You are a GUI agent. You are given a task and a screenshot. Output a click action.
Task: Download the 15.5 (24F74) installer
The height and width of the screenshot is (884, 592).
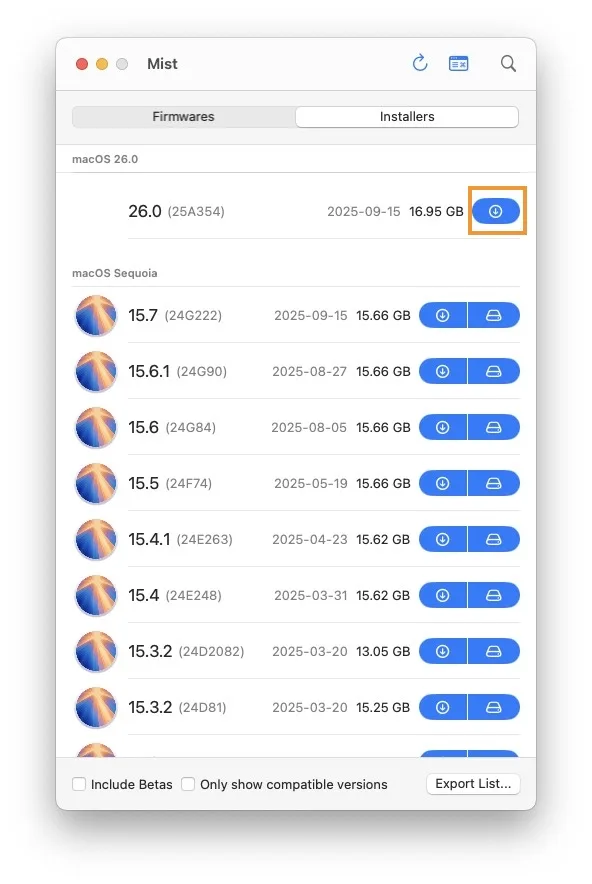[x=443, y=483]
